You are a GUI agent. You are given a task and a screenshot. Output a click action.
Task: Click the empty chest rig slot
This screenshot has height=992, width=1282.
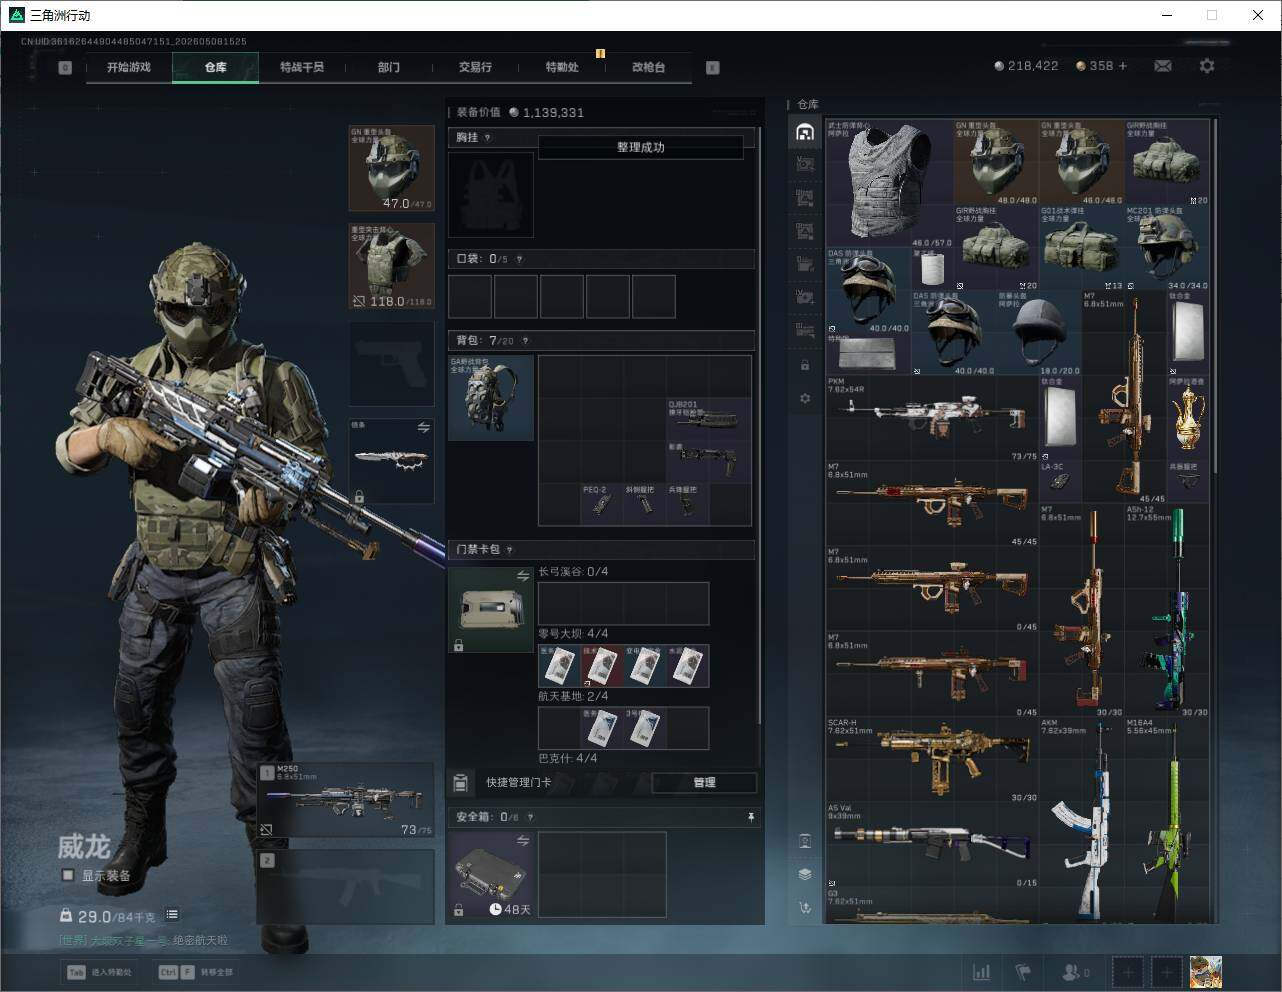click(x=491, y=195)
